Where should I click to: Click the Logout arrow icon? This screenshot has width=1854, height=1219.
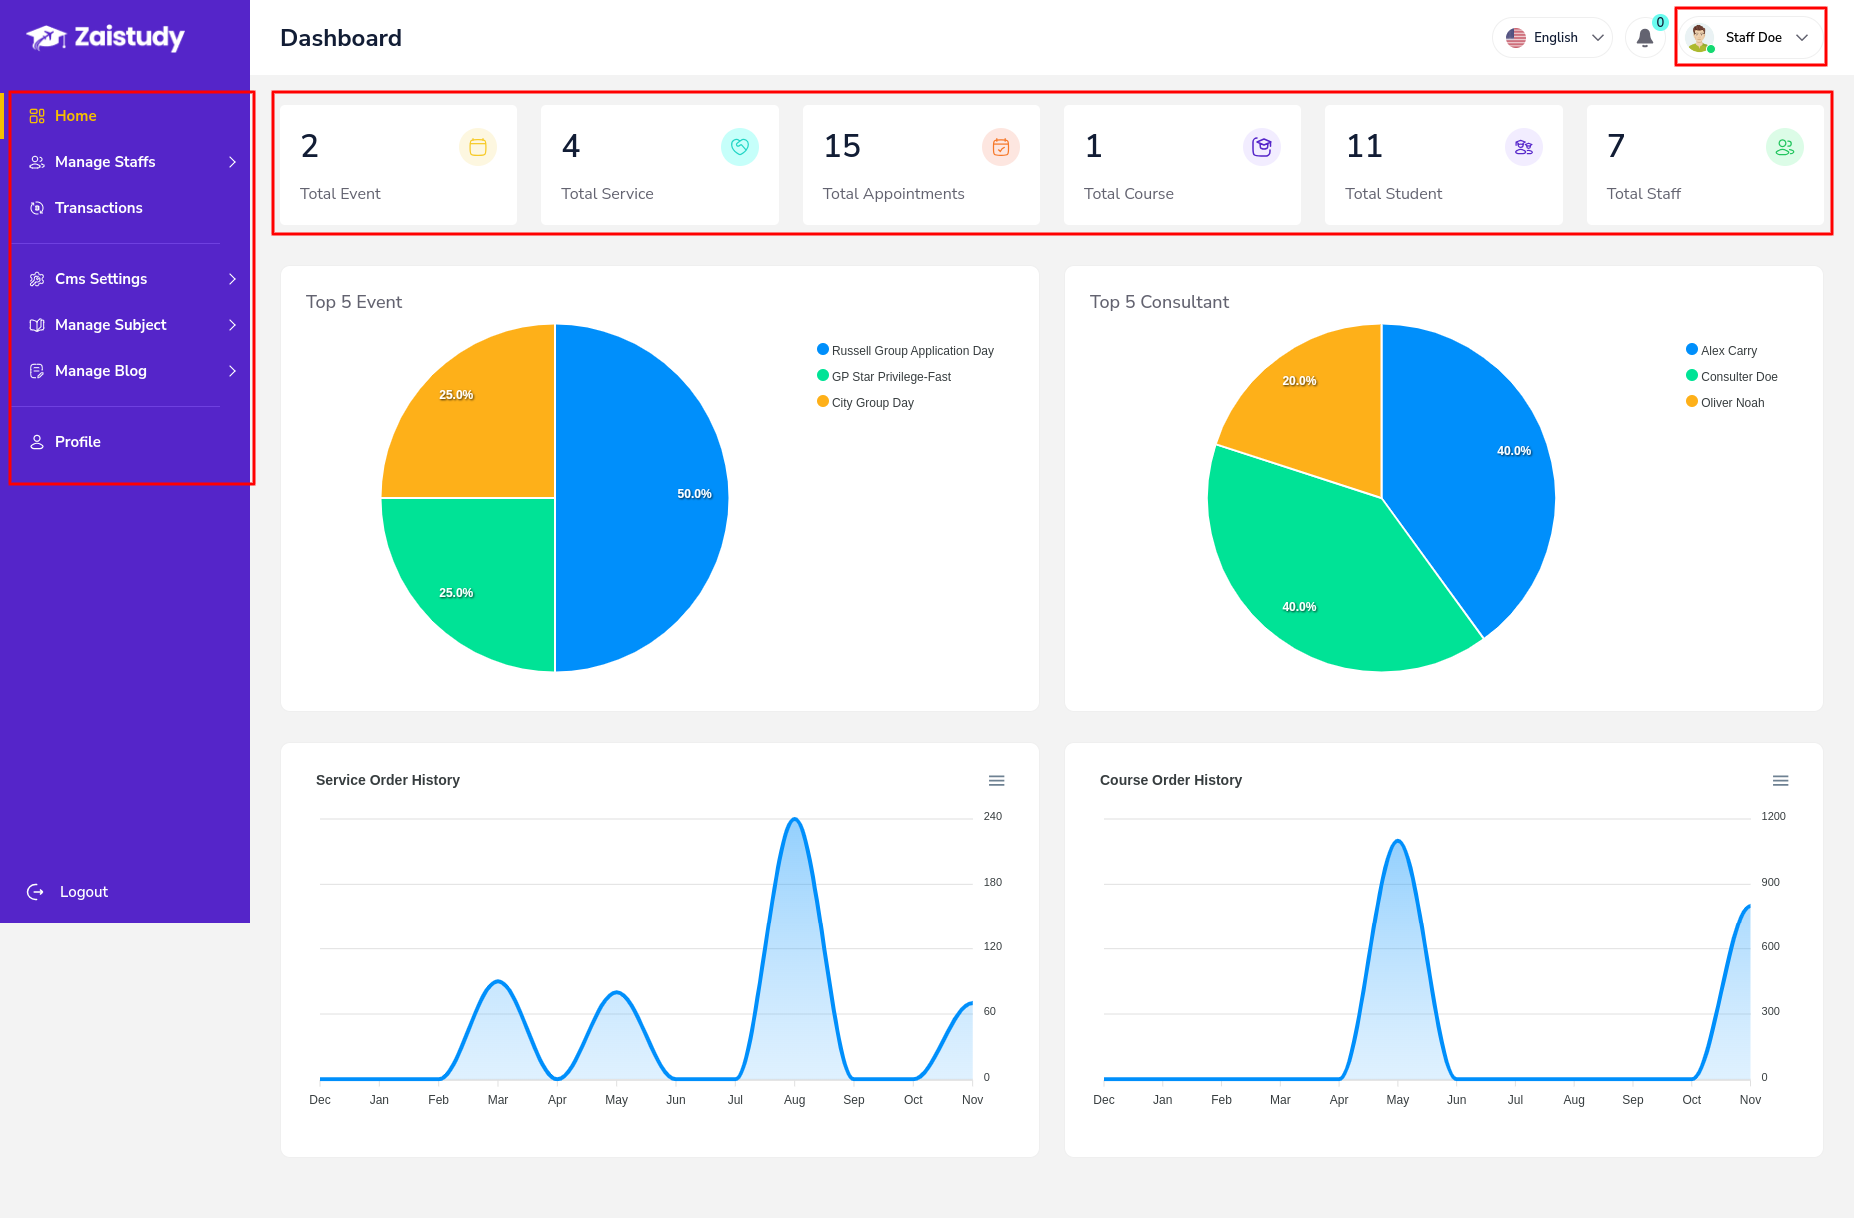[35, 892]
